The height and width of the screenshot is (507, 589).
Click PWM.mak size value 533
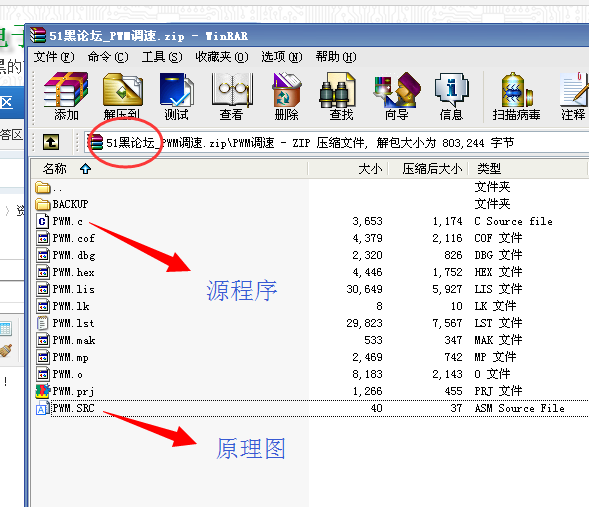point(373,340)
